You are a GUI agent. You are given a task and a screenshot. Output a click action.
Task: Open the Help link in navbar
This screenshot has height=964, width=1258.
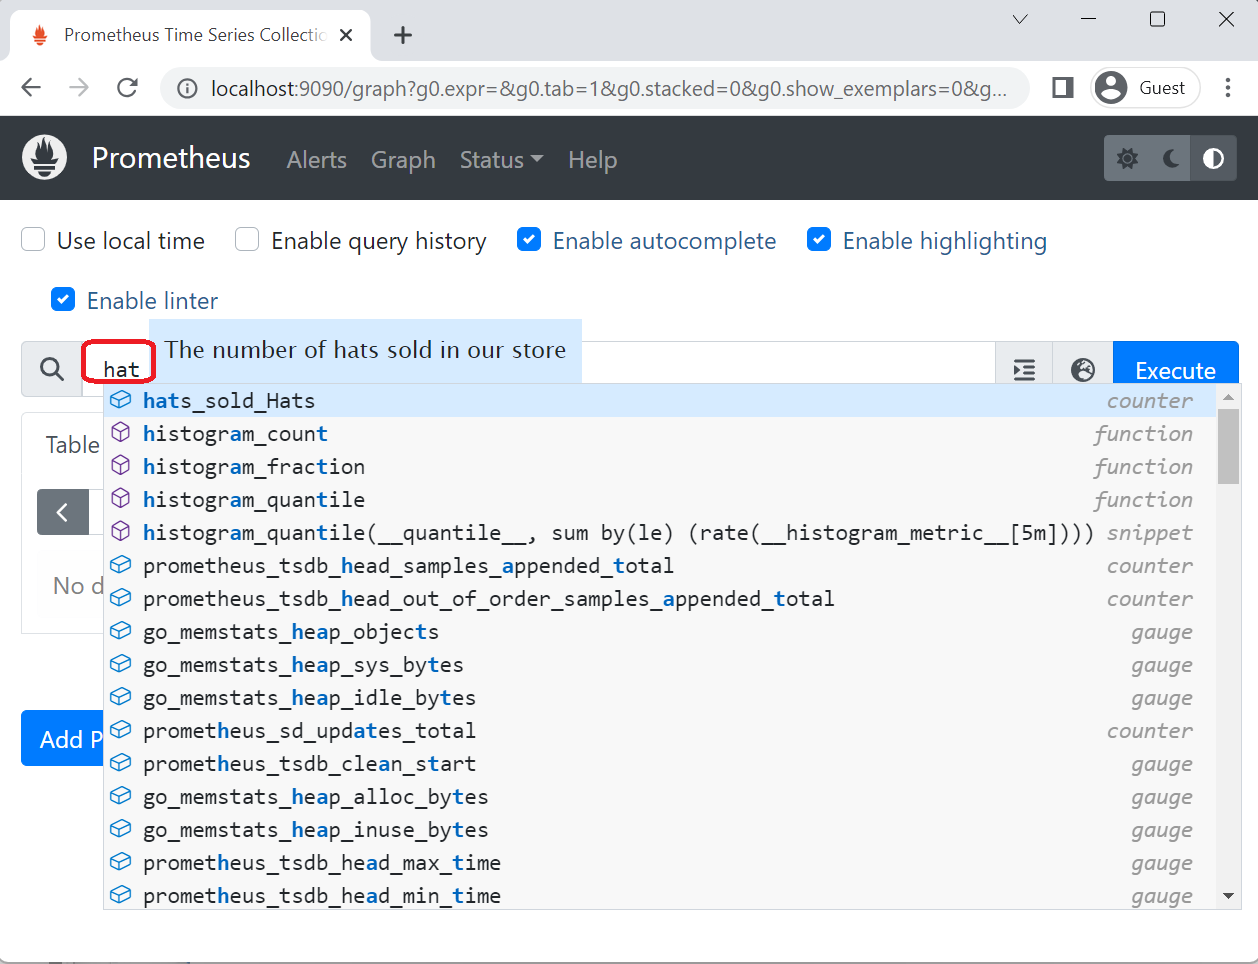tap(592, 160)
